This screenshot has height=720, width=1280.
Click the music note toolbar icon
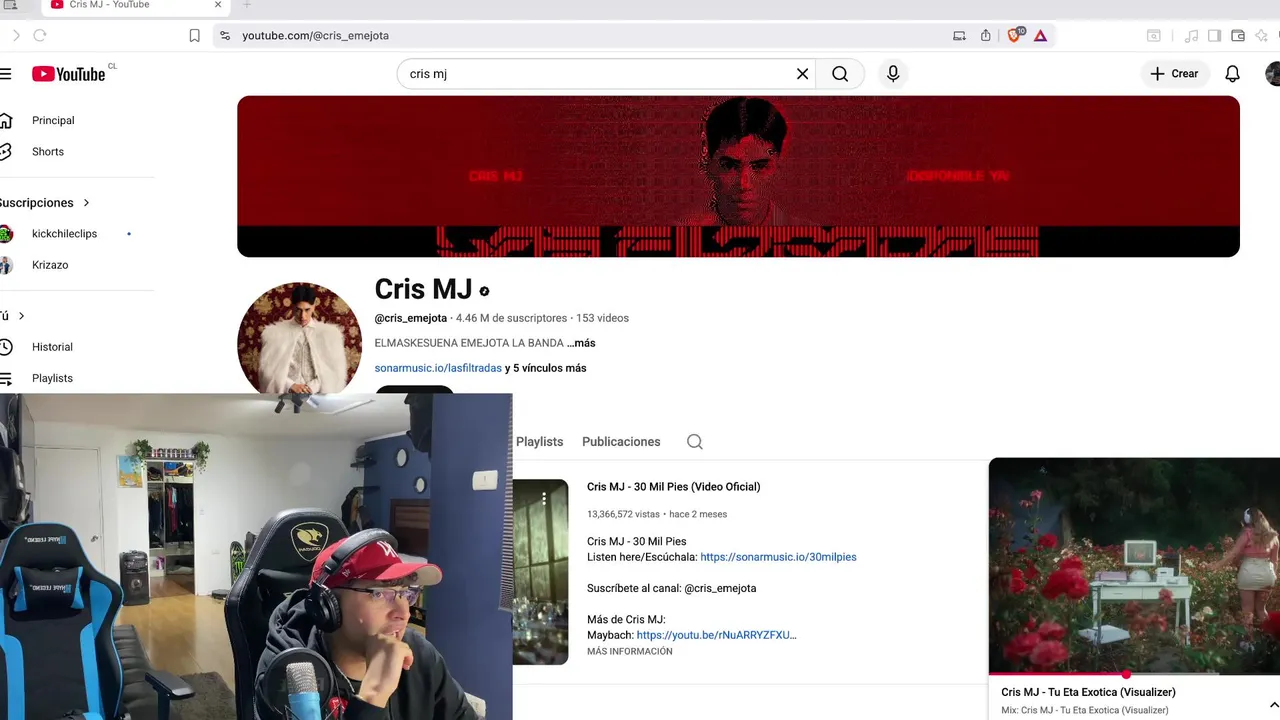[x=1191, y=35]
